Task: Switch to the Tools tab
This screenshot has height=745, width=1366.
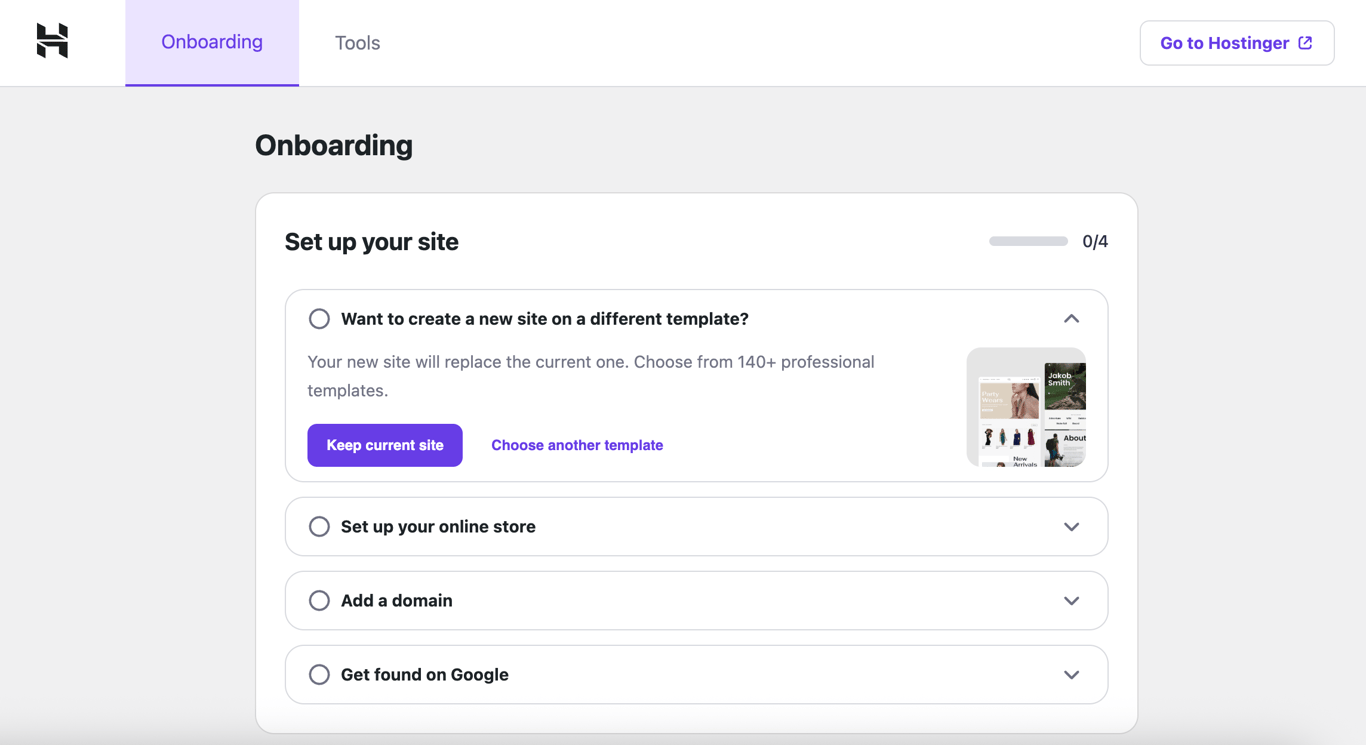Action: point(357,43)
